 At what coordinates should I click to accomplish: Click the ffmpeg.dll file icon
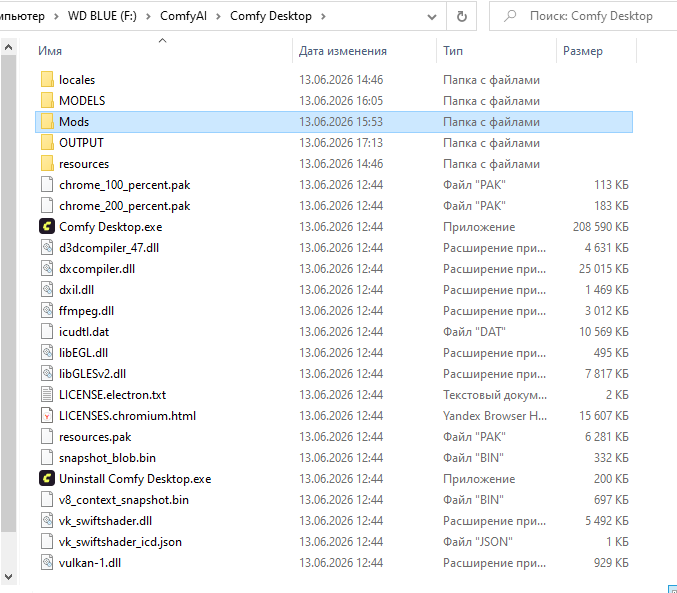point(47,311)
